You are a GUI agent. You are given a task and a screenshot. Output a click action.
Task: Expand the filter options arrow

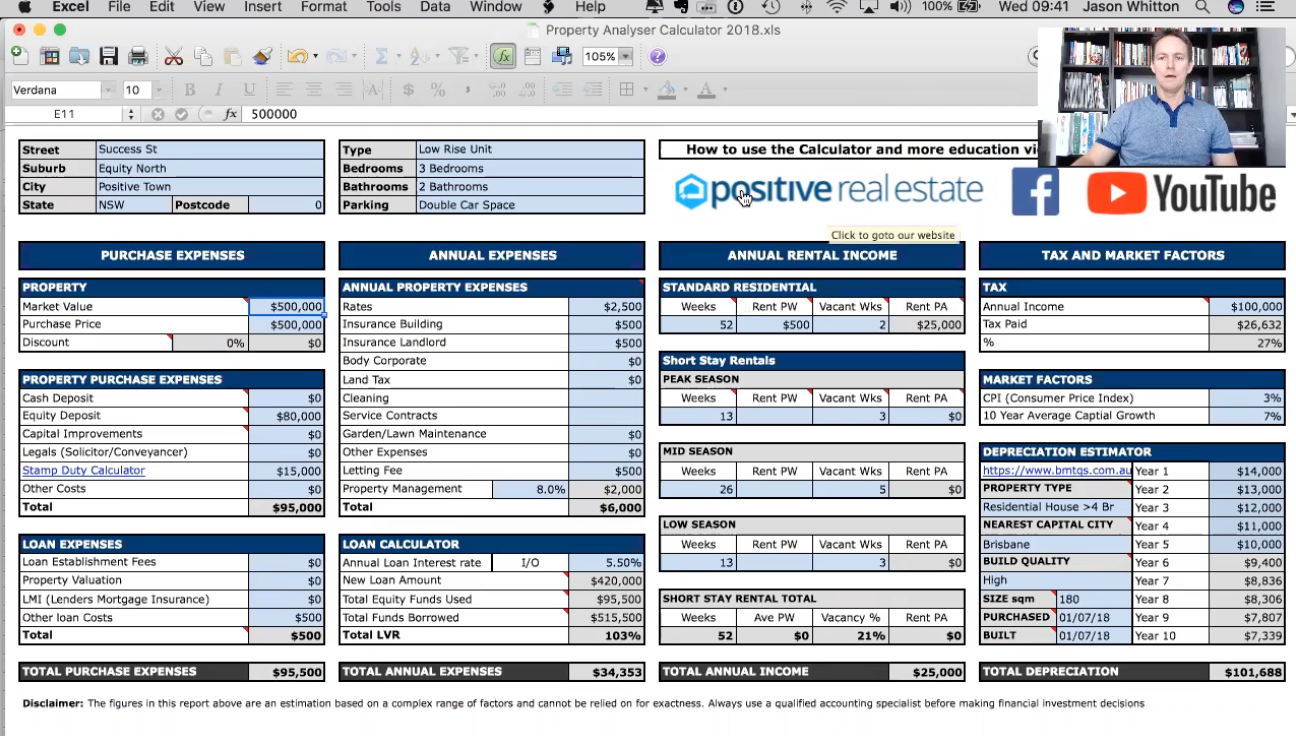pos(476,56)
